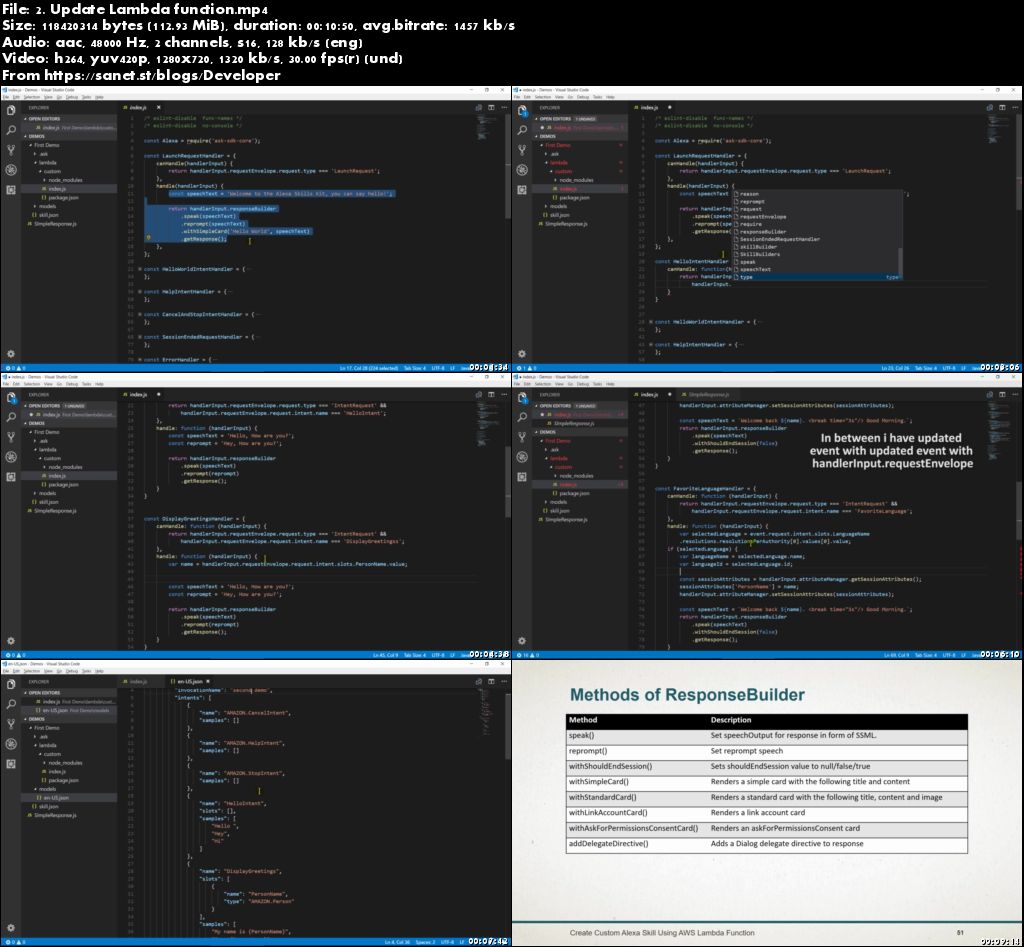Open More Actions ellipsis in the 00:07:42 frame

click(x=504, y=681)
